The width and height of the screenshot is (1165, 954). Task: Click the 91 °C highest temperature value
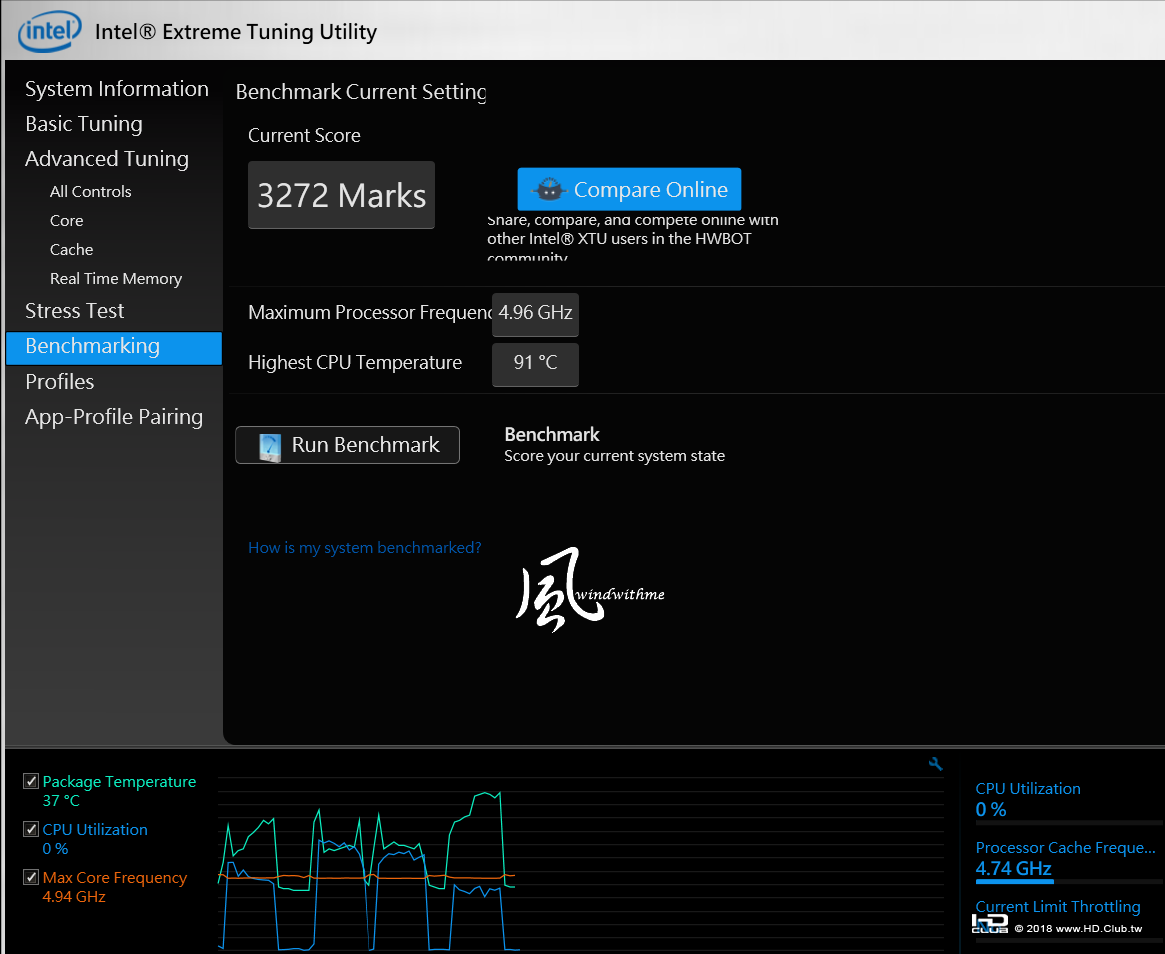(x=535, y=363)
